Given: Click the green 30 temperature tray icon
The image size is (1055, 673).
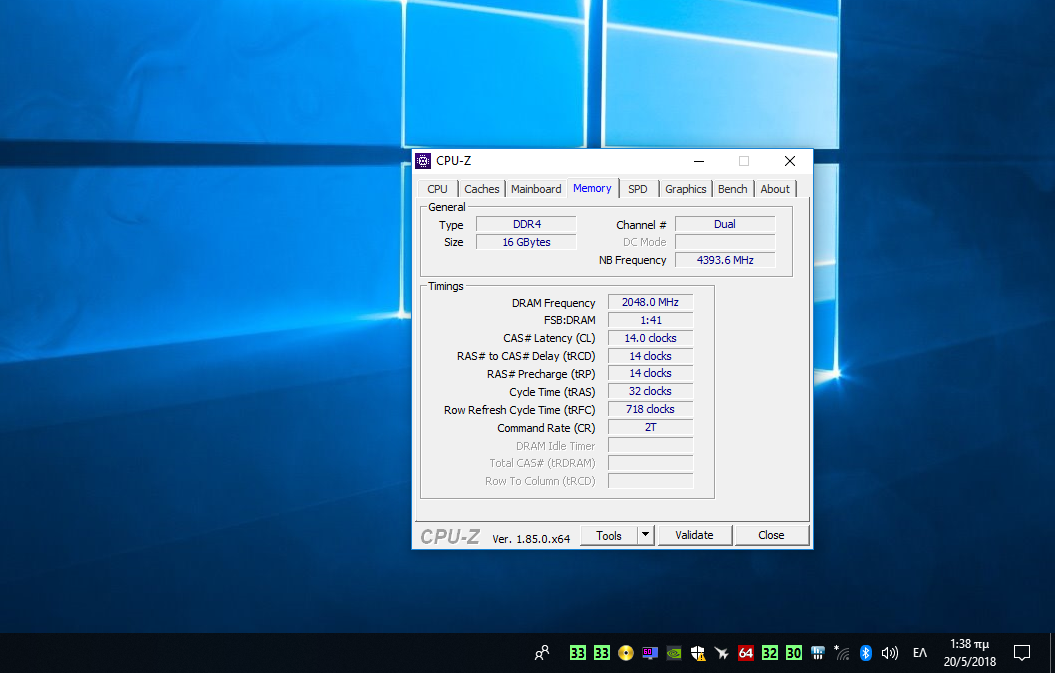Looking at the screenshot, I should [x=794, y=653].
